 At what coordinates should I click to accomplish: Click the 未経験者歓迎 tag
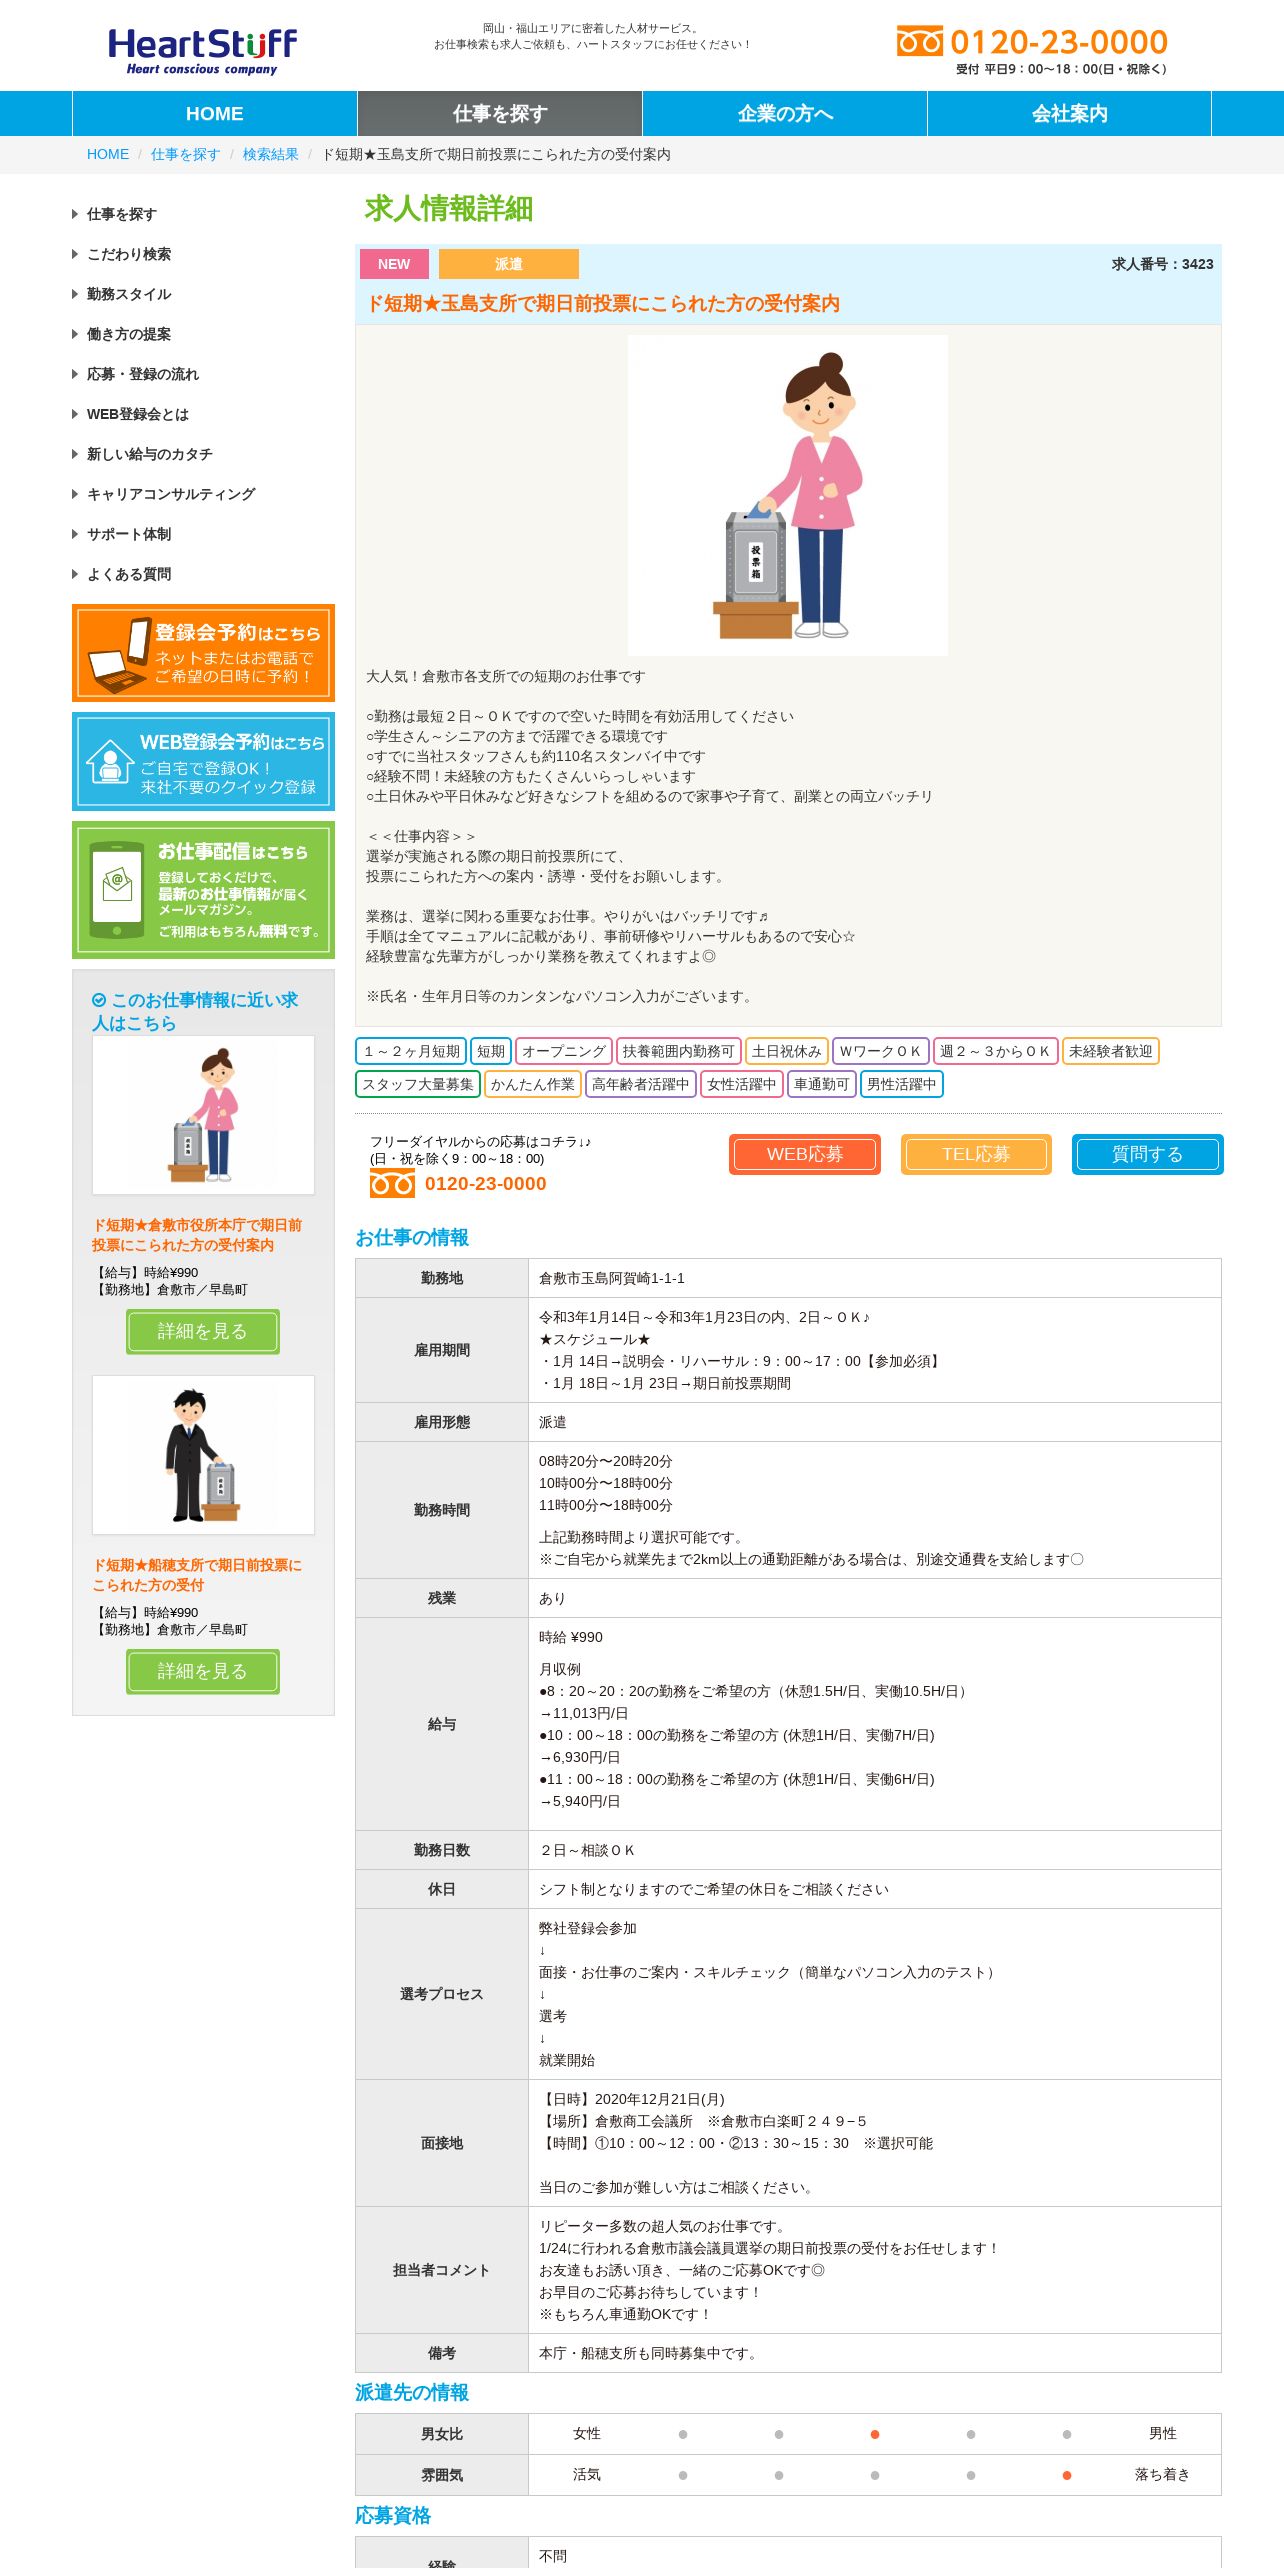coord(1110,1051)
